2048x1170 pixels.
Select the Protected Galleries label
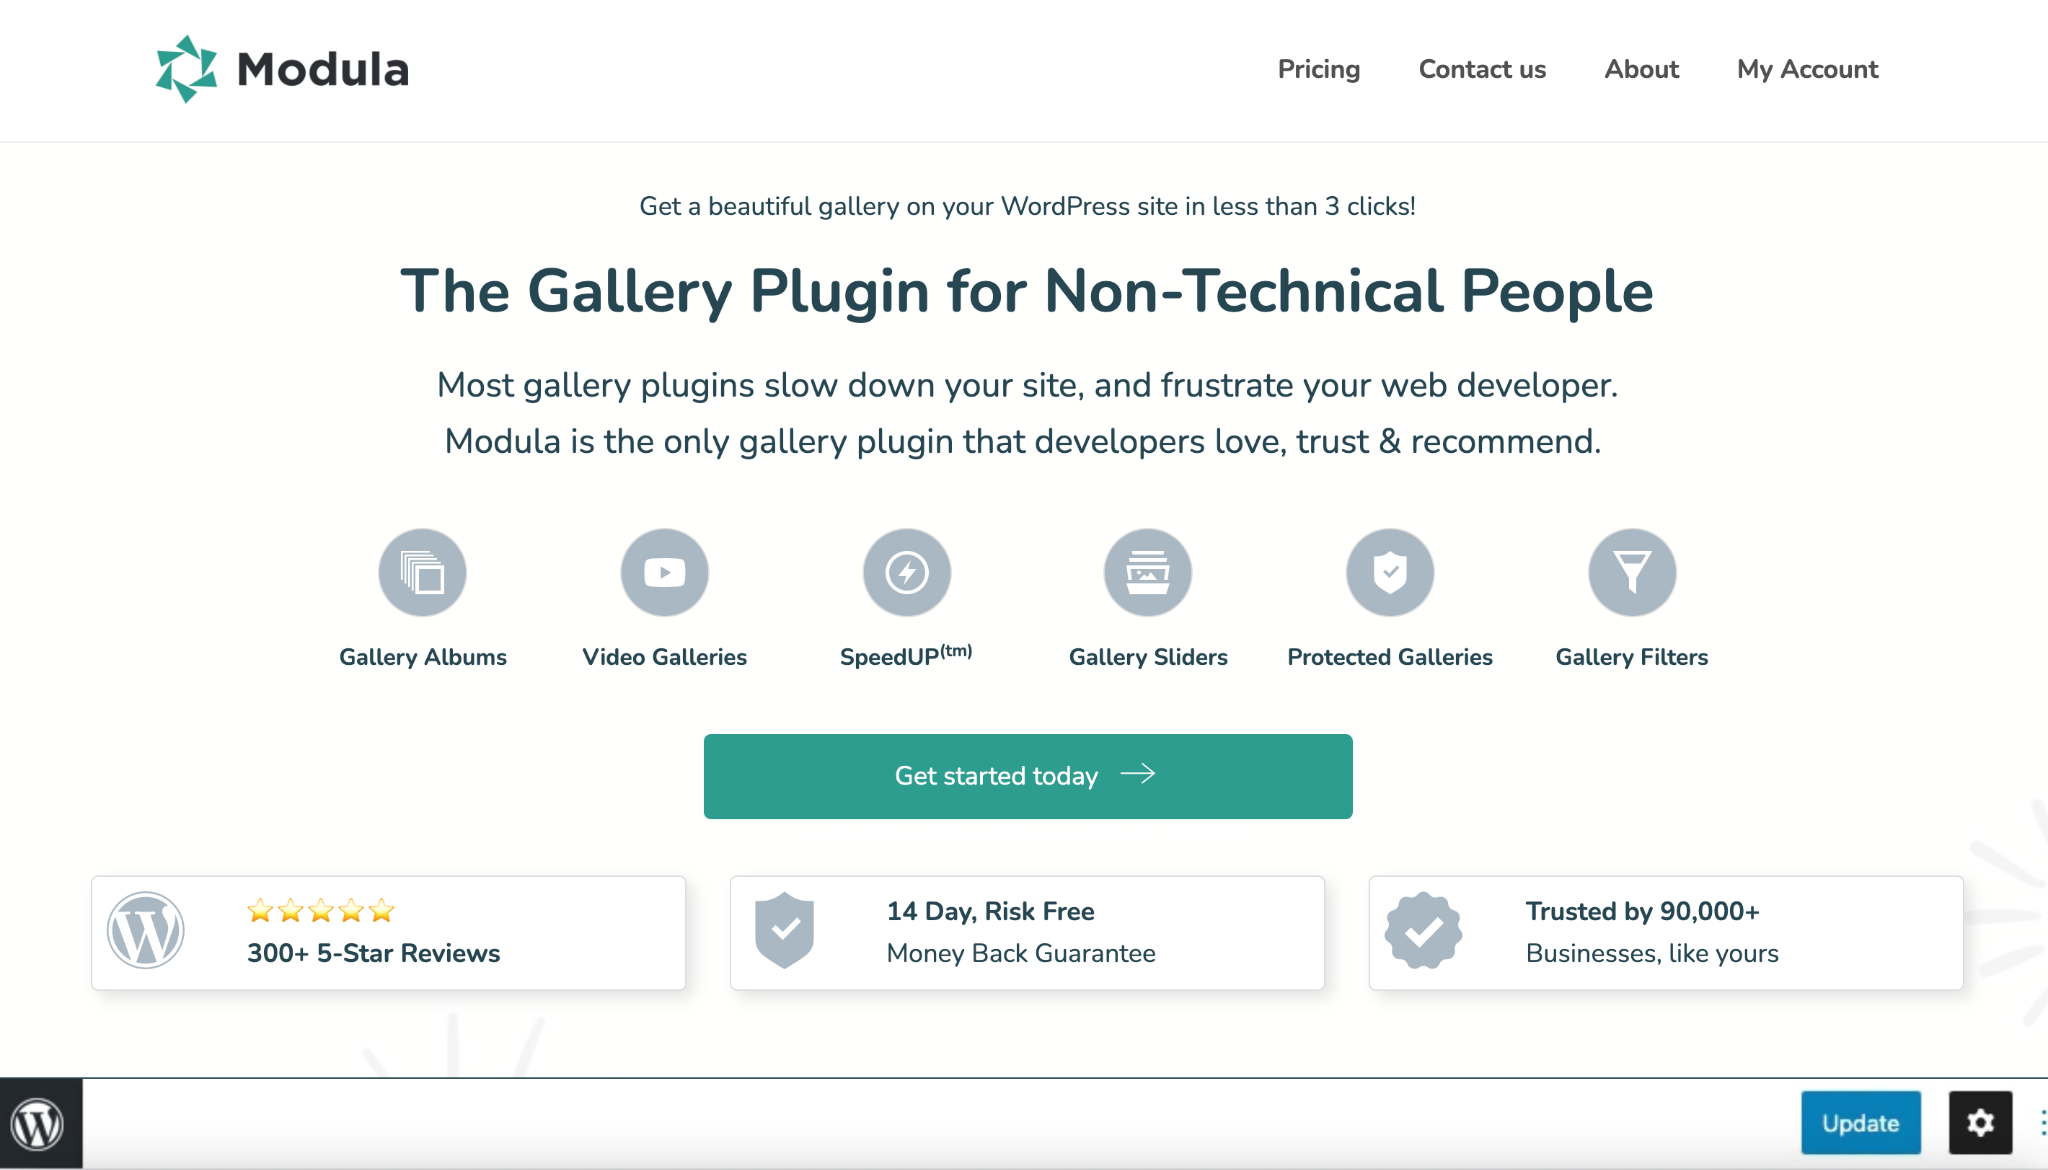(1390, 657)
